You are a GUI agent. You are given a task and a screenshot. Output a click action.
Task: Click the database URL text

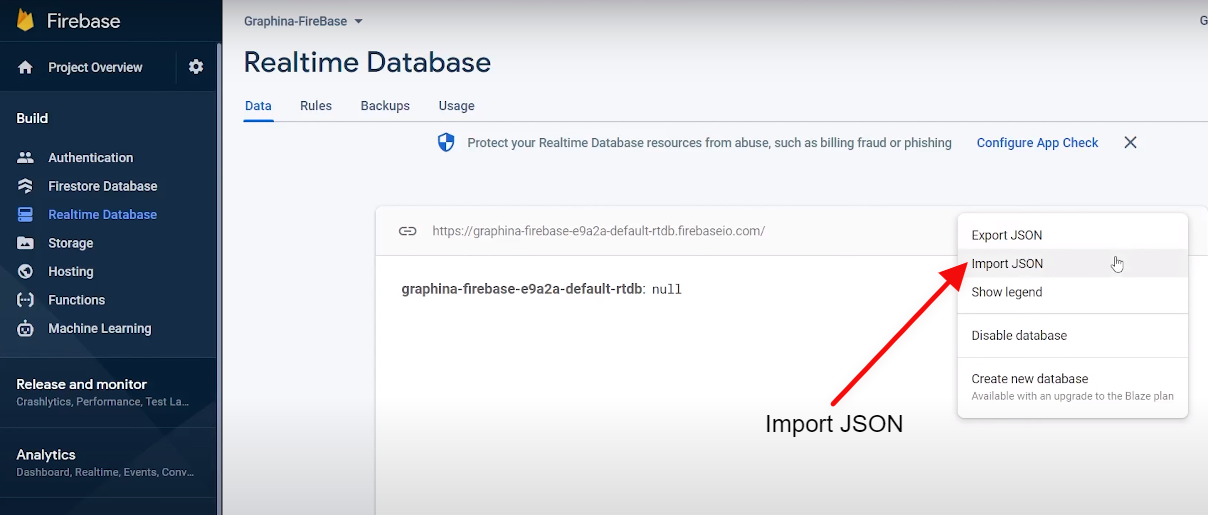[x=598, y=231]
